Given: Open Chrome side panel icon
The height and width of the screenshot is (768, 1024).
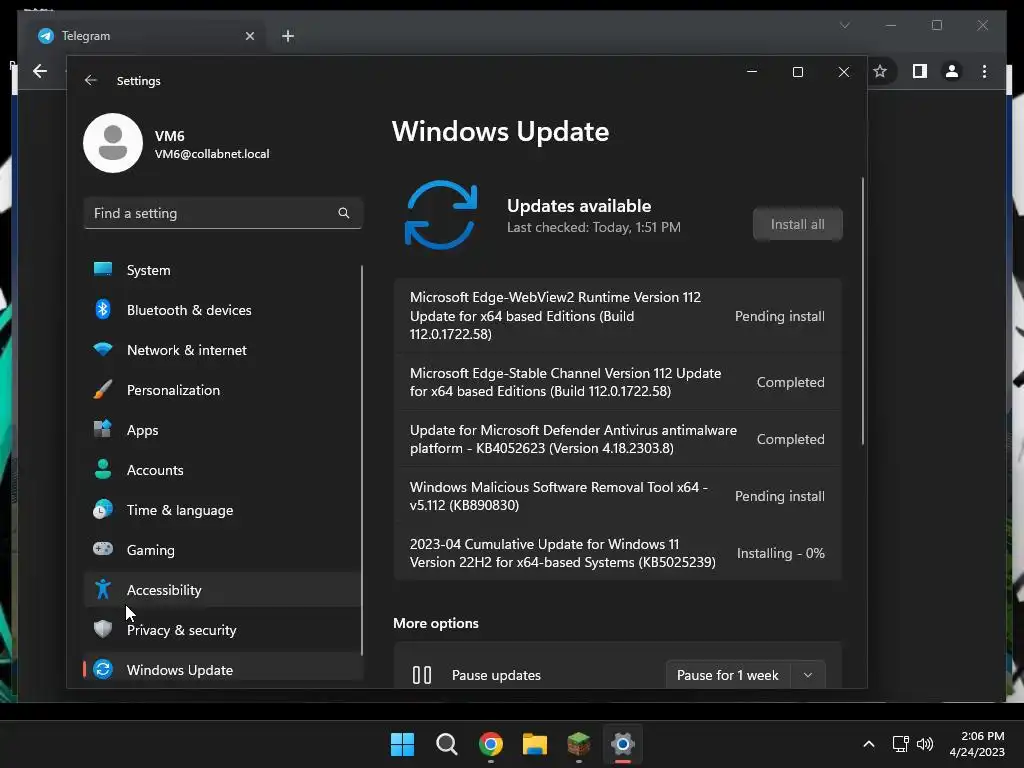Looking at the screenshot, I should [920, 71].
